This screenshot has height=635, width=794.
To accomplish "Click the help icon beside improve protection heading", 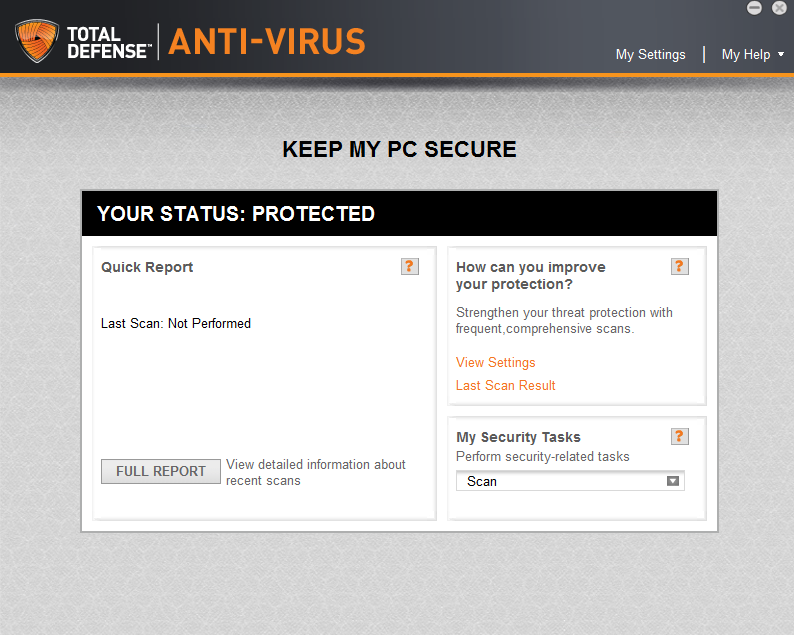I will [x=680, y=266].
